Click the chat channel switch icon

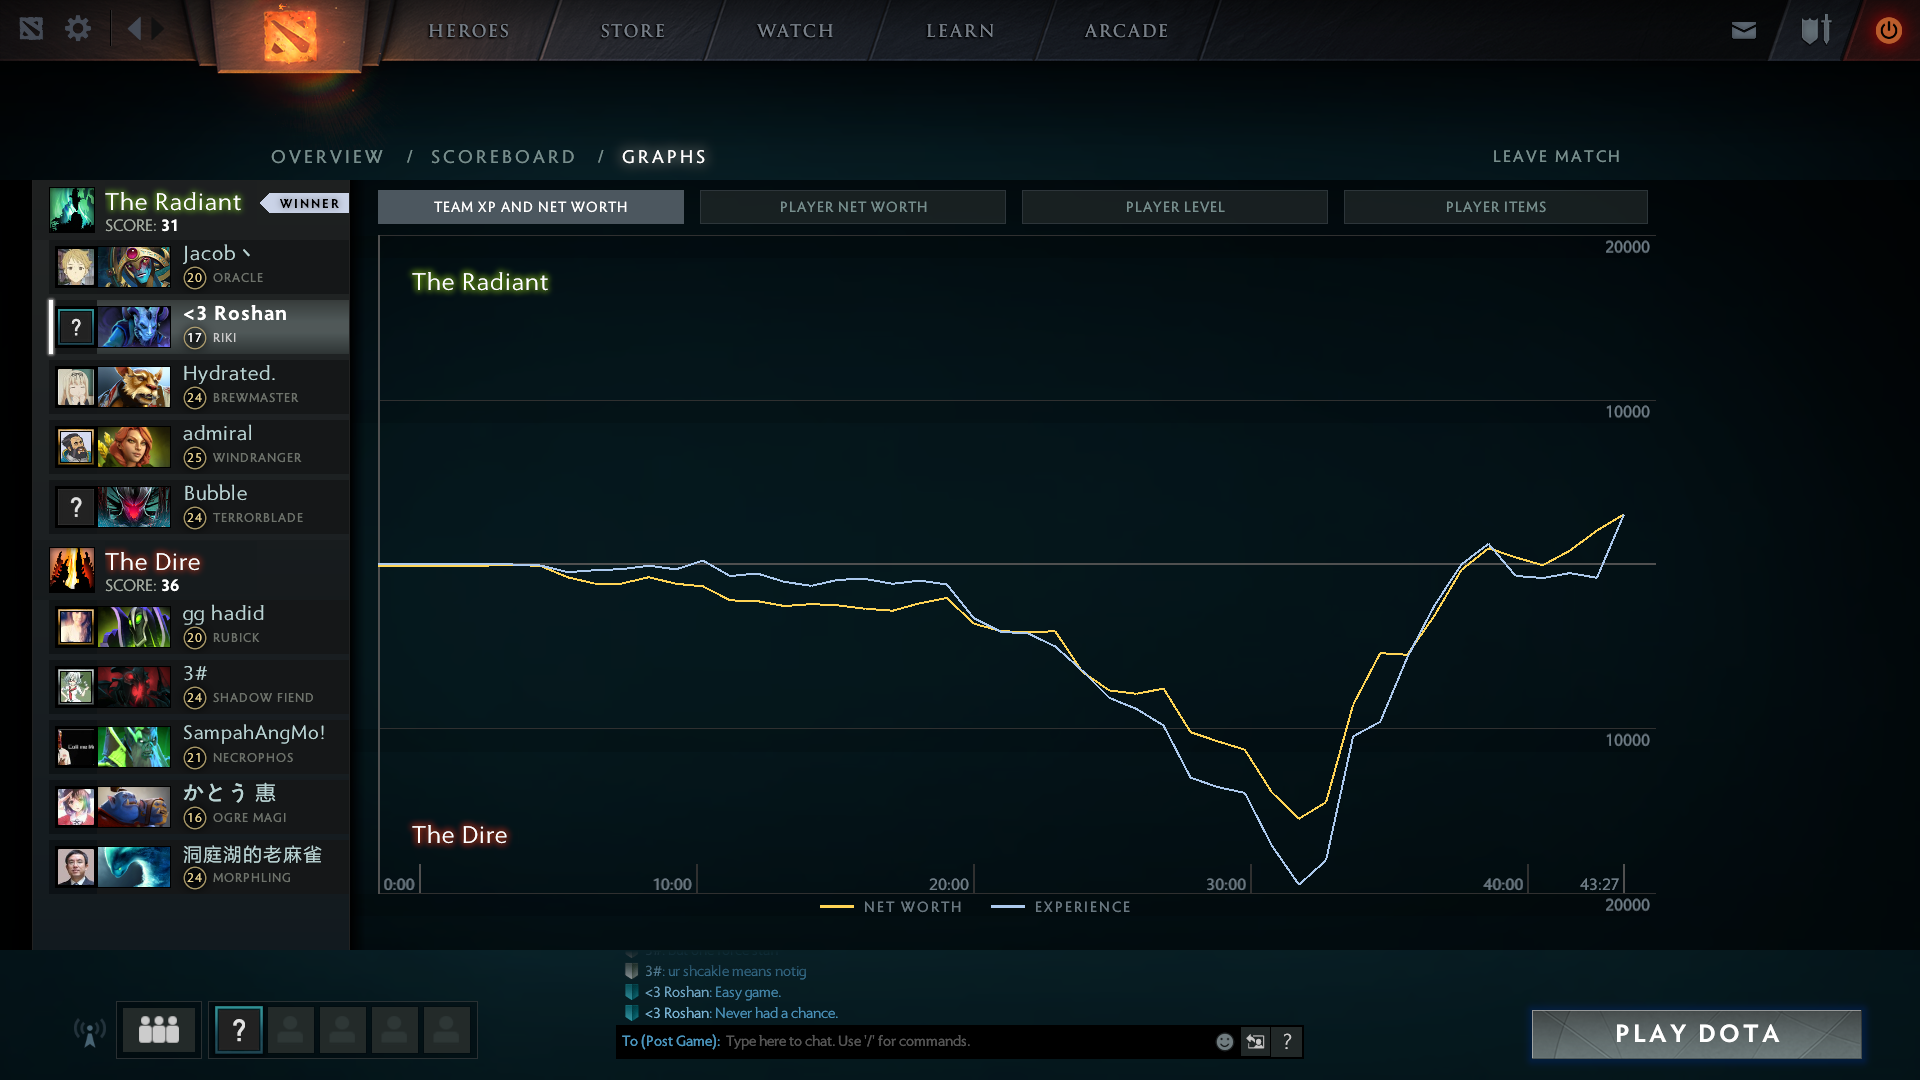[1255, 1042]
